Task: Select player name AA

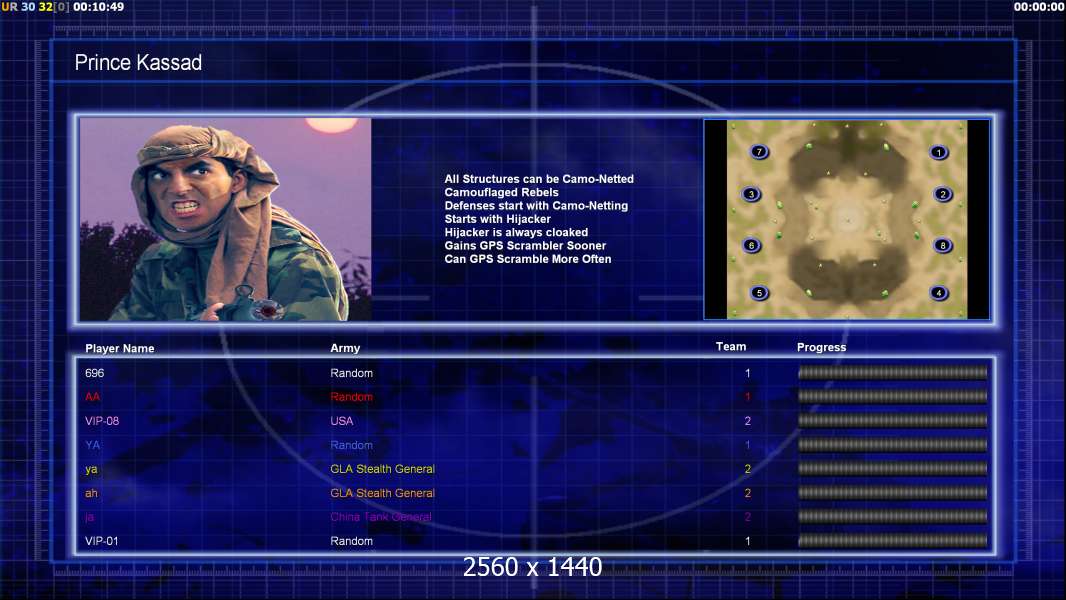Action: point(92,397)
